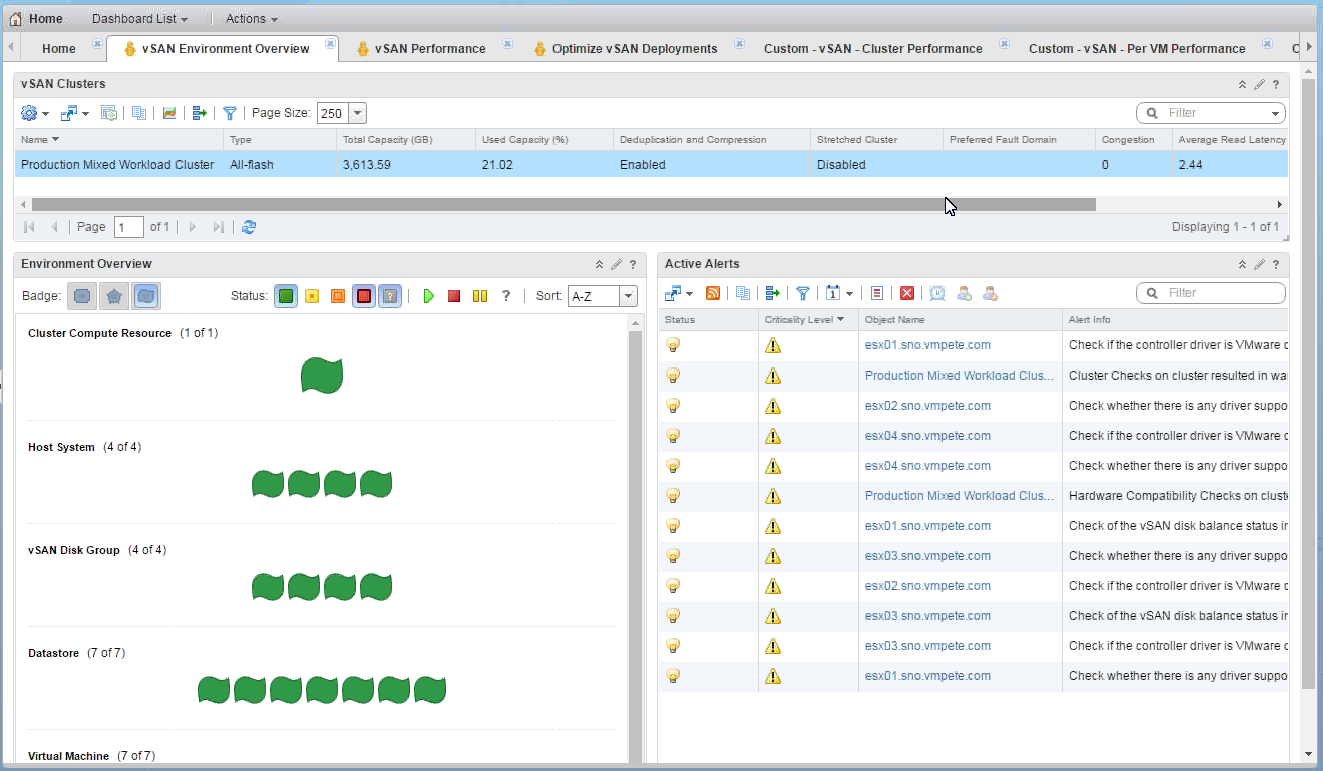Expand the vSAN Clusters Filter dropdown arrow
The width and height of the screenshot is (1323, 771).
[x=1275, y=113]
